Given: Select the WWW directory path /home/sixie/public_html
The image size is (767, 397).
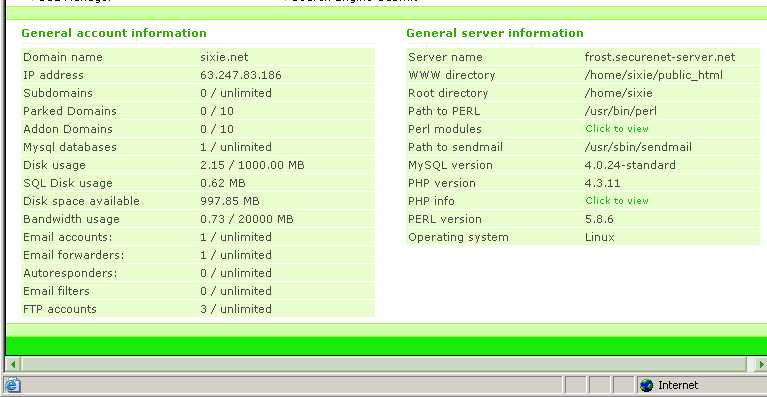Looking at the screenshot, I should click(654, 75).
